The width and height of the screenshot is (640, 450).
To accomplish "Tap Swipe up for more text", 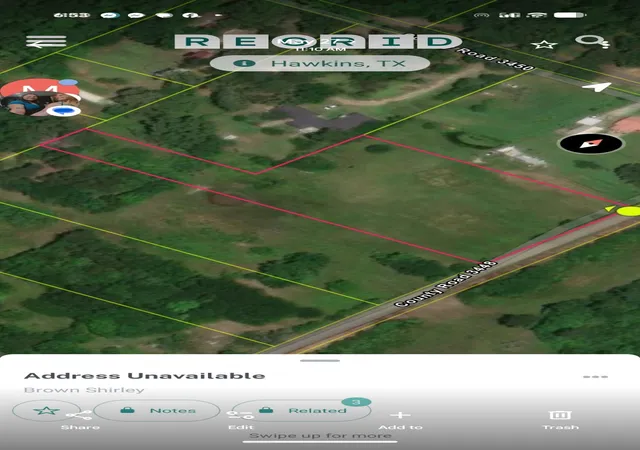I will click(320, 436).
